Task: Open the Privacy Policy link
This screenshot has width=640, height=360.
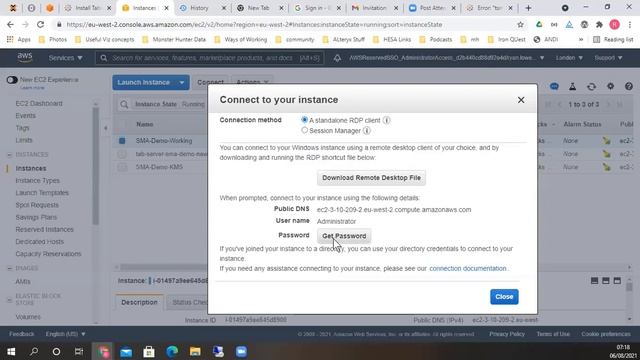Action: (x=507, y=334)
